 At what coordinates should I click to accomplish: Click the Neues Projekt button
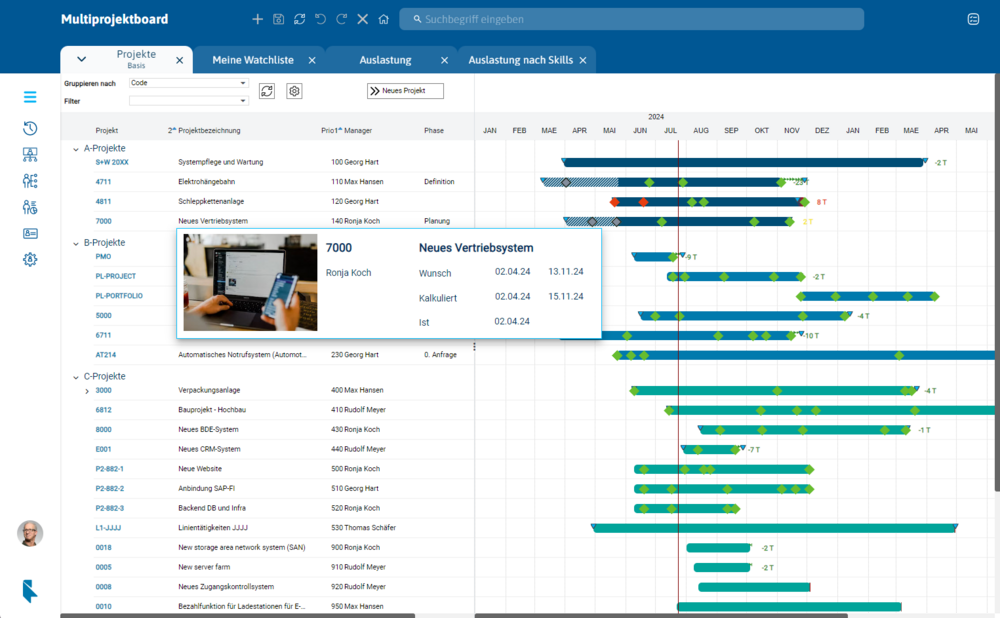tap(405, 91)
